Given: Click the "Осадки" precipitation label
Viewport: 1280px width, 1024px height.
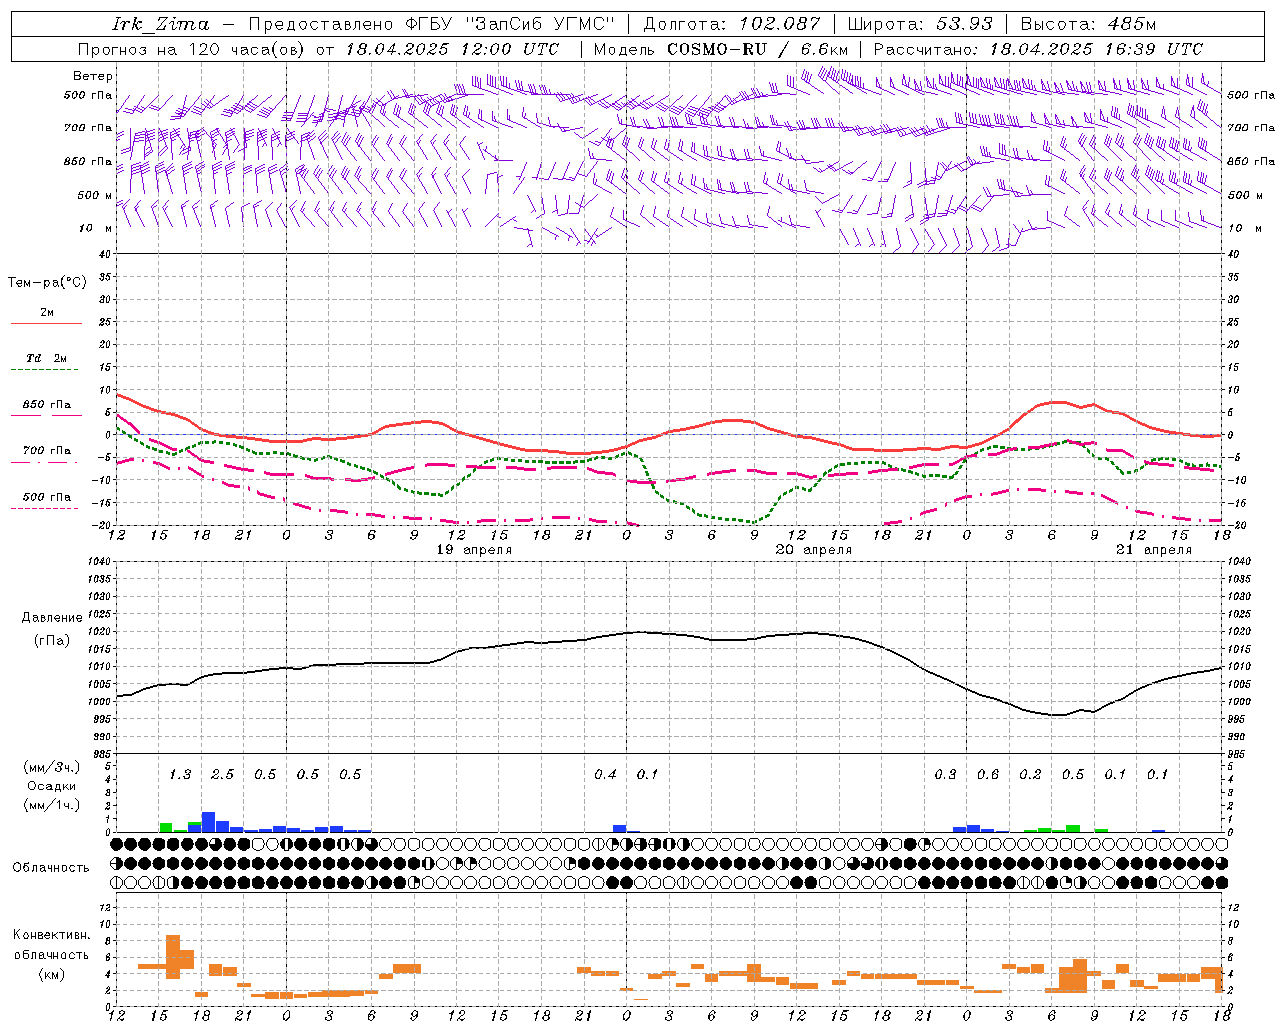Looking at the screenshot, I should click(51, 786).
